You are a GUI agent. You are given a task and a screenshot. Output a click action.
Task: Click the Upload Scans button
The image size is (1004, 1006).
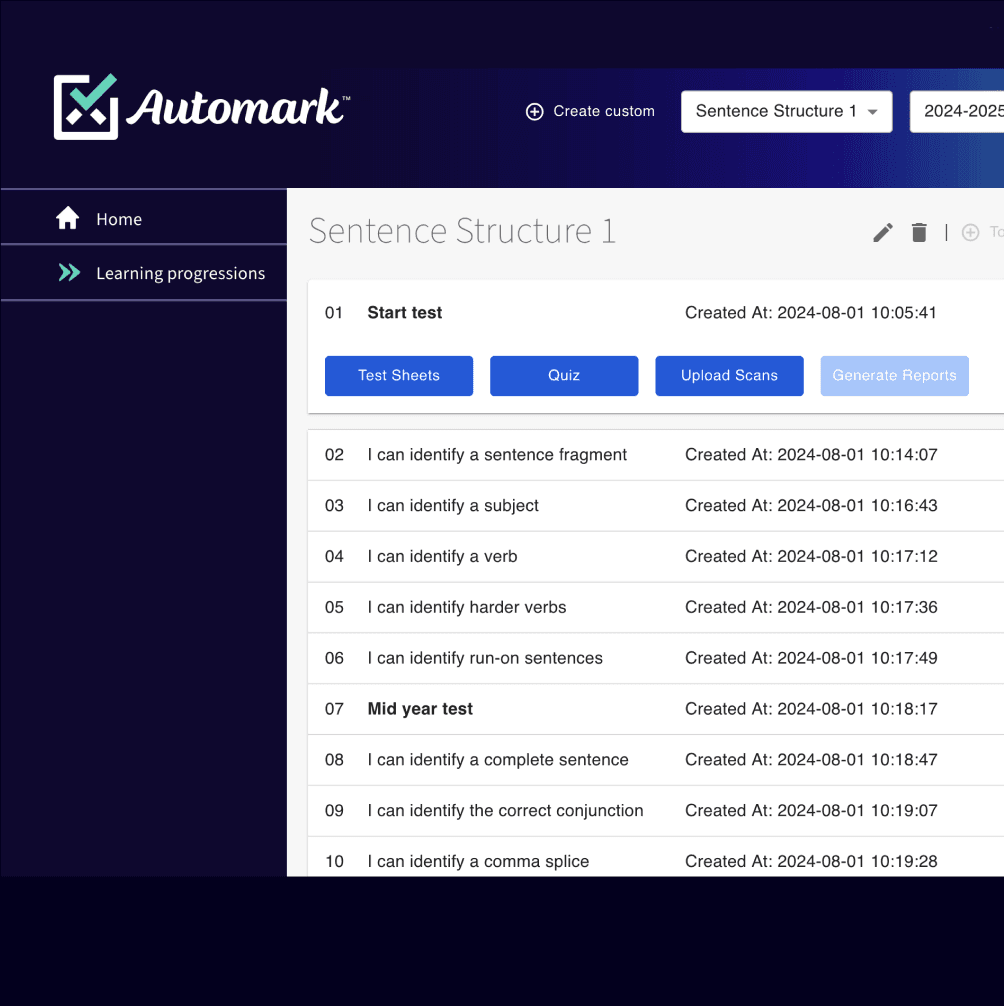pos(729,375)
